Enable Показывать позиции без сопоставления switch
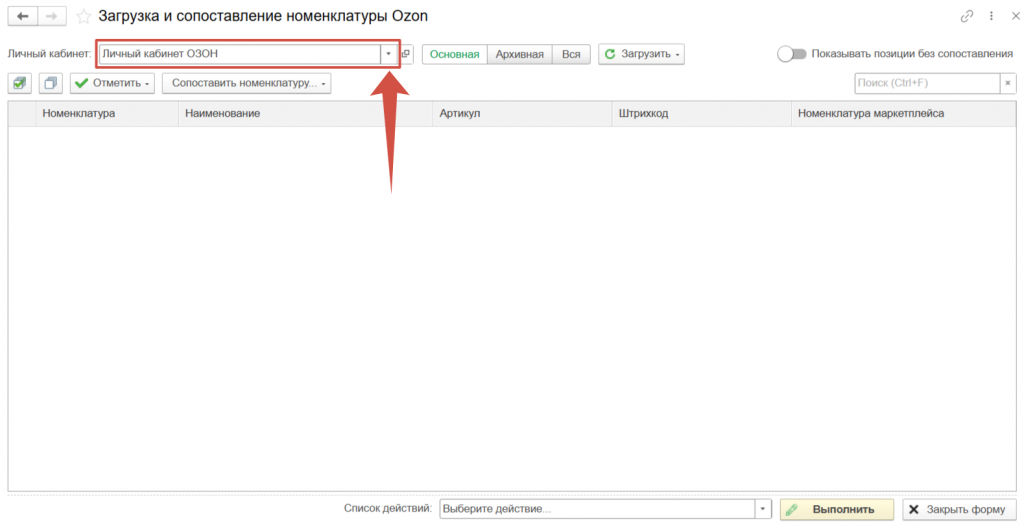Image resolution: width=1024 pixels, height=529 pixels. (792, 54)
